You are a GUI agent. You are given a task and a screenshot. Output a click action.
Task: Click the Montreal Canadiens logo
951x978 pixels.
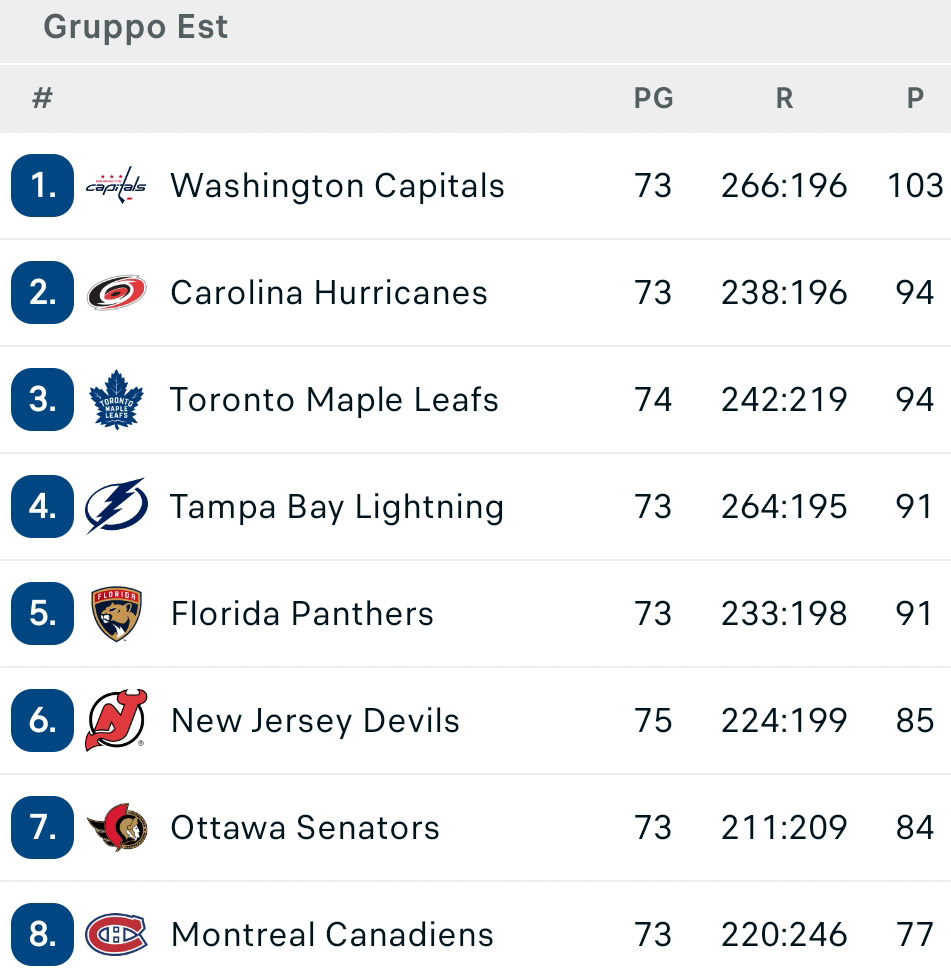point(116,934)
